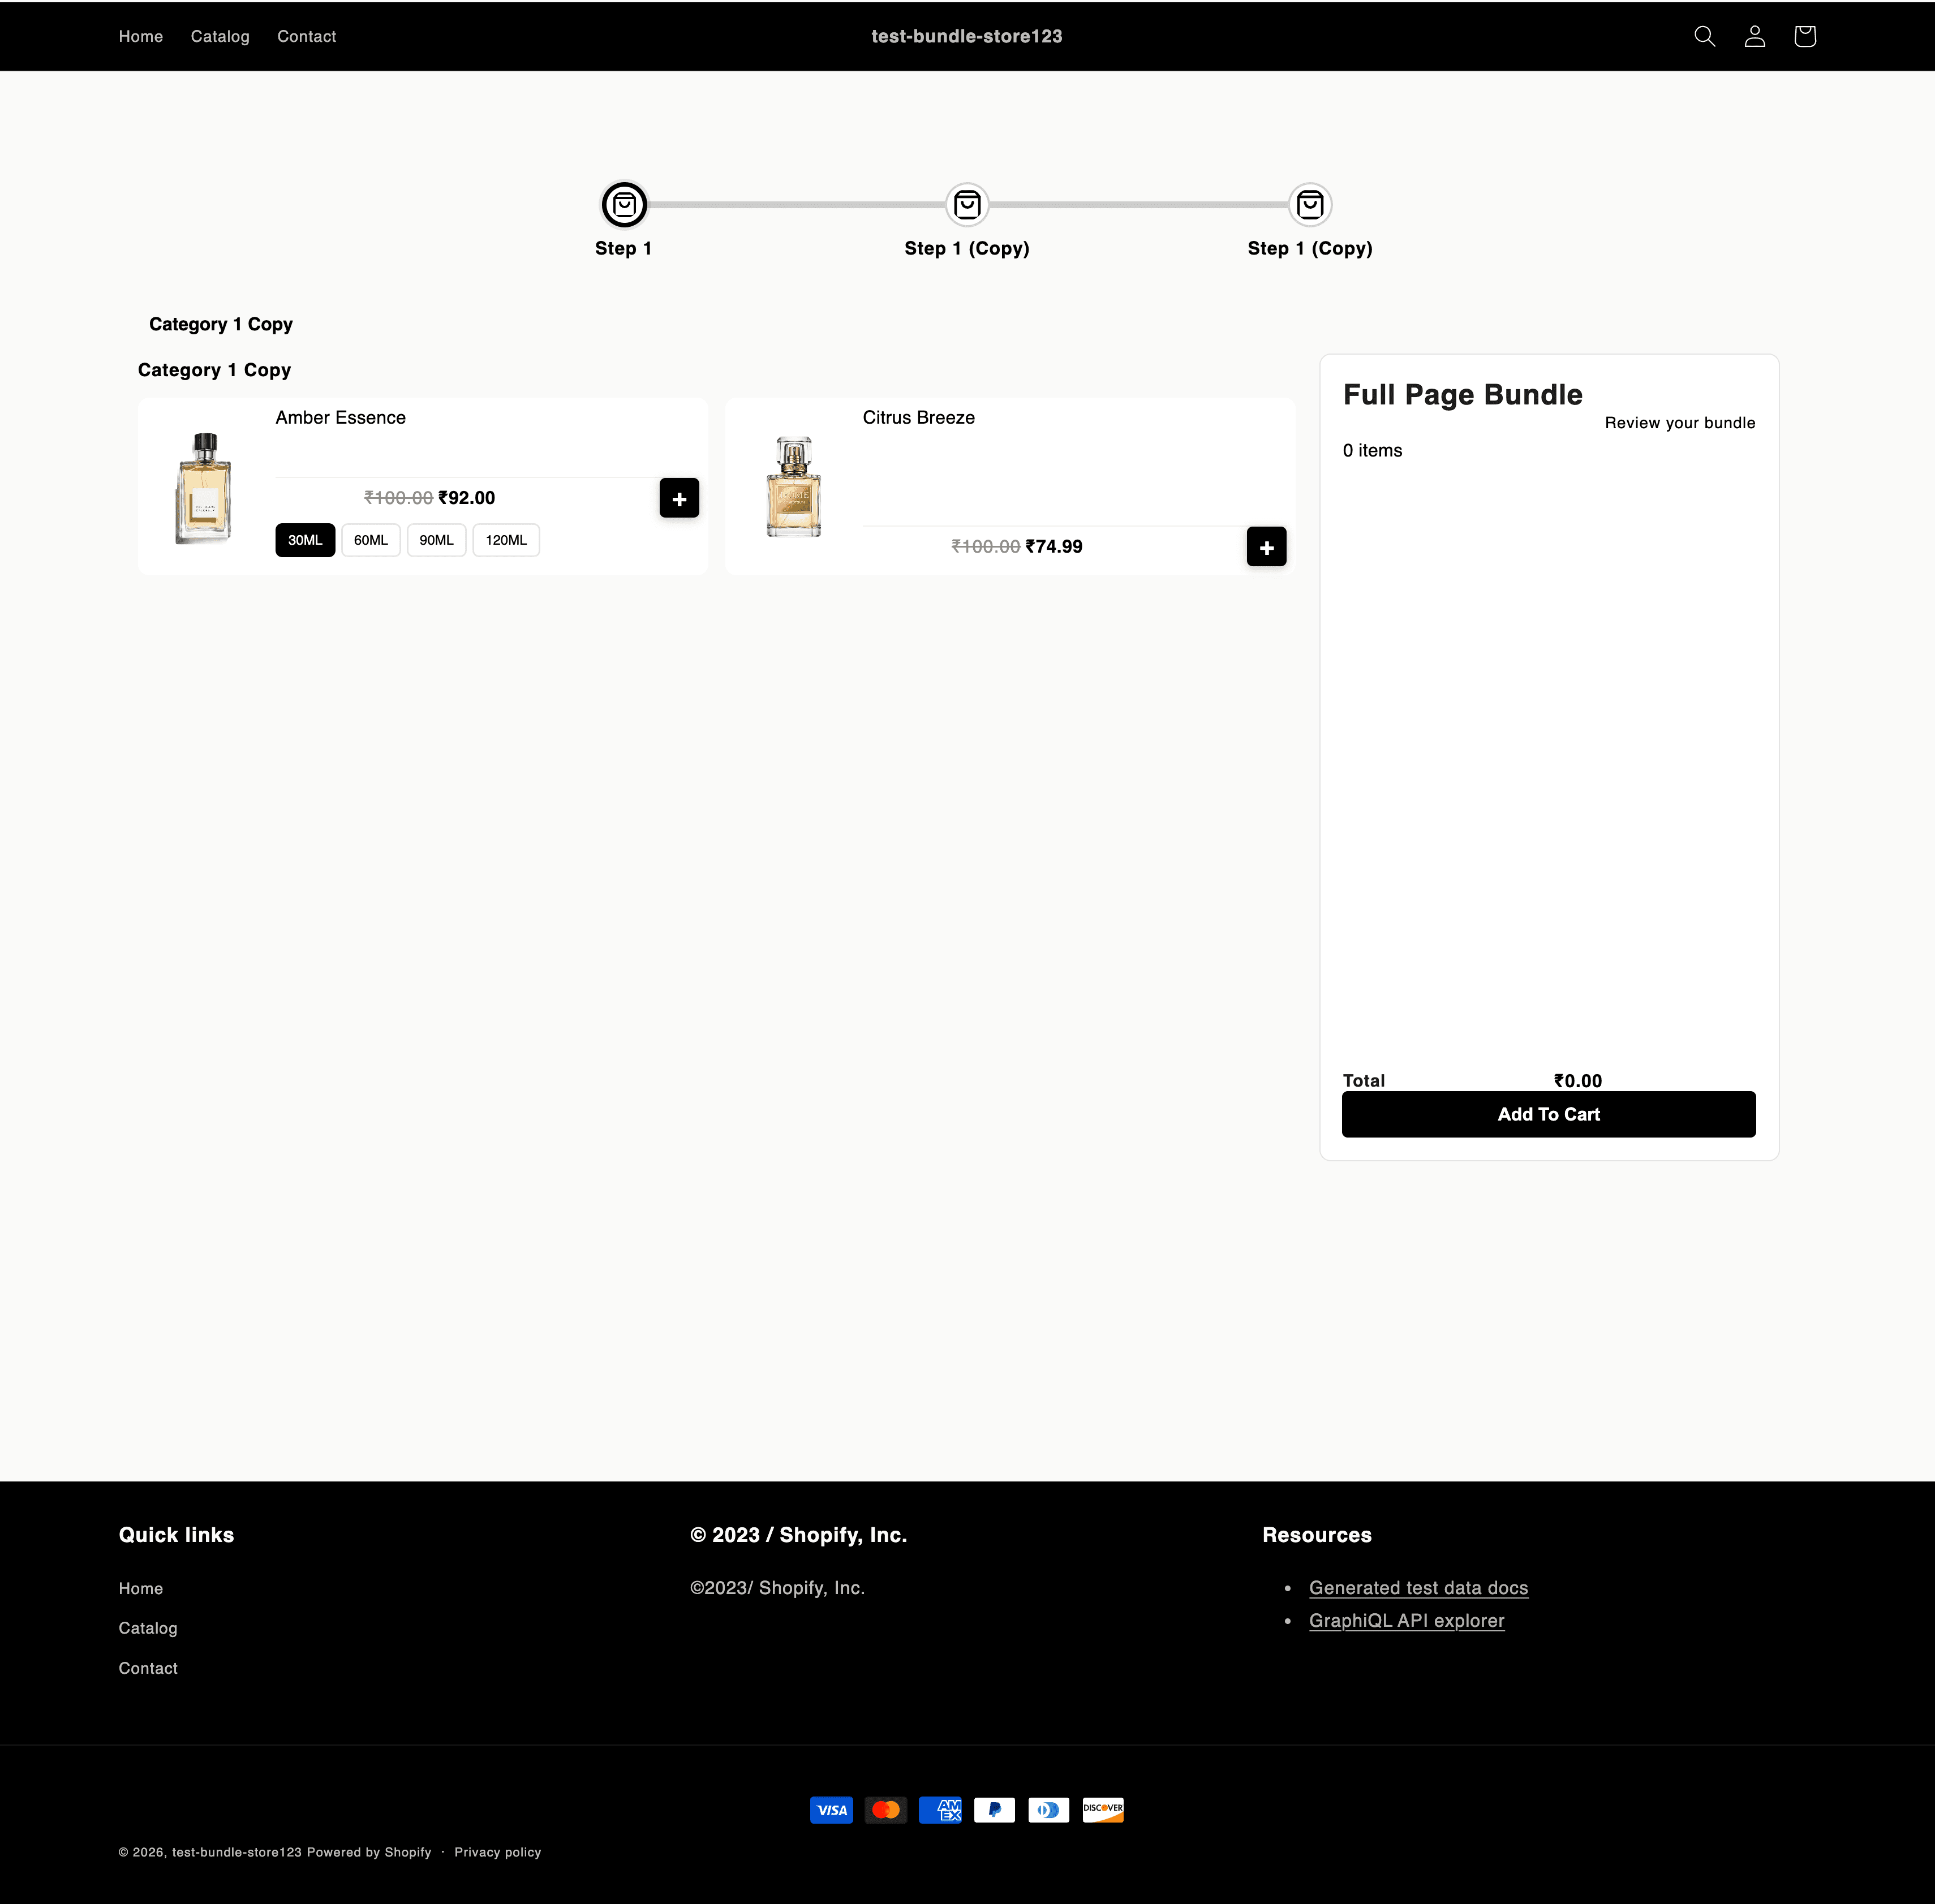The height and width of the screenshot is (1904, 1935).
Task: Click the Quick links footer heading
Action: pos(176,1535)
